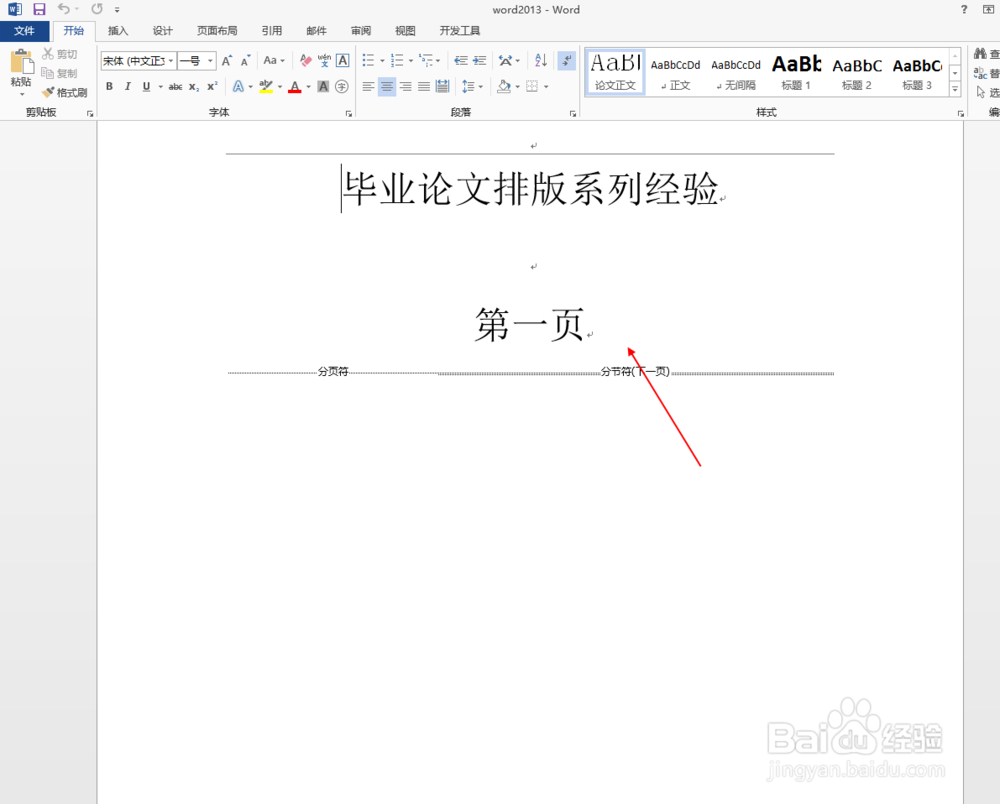Switch to the 插入 ribbon tab

click(117, 30)
